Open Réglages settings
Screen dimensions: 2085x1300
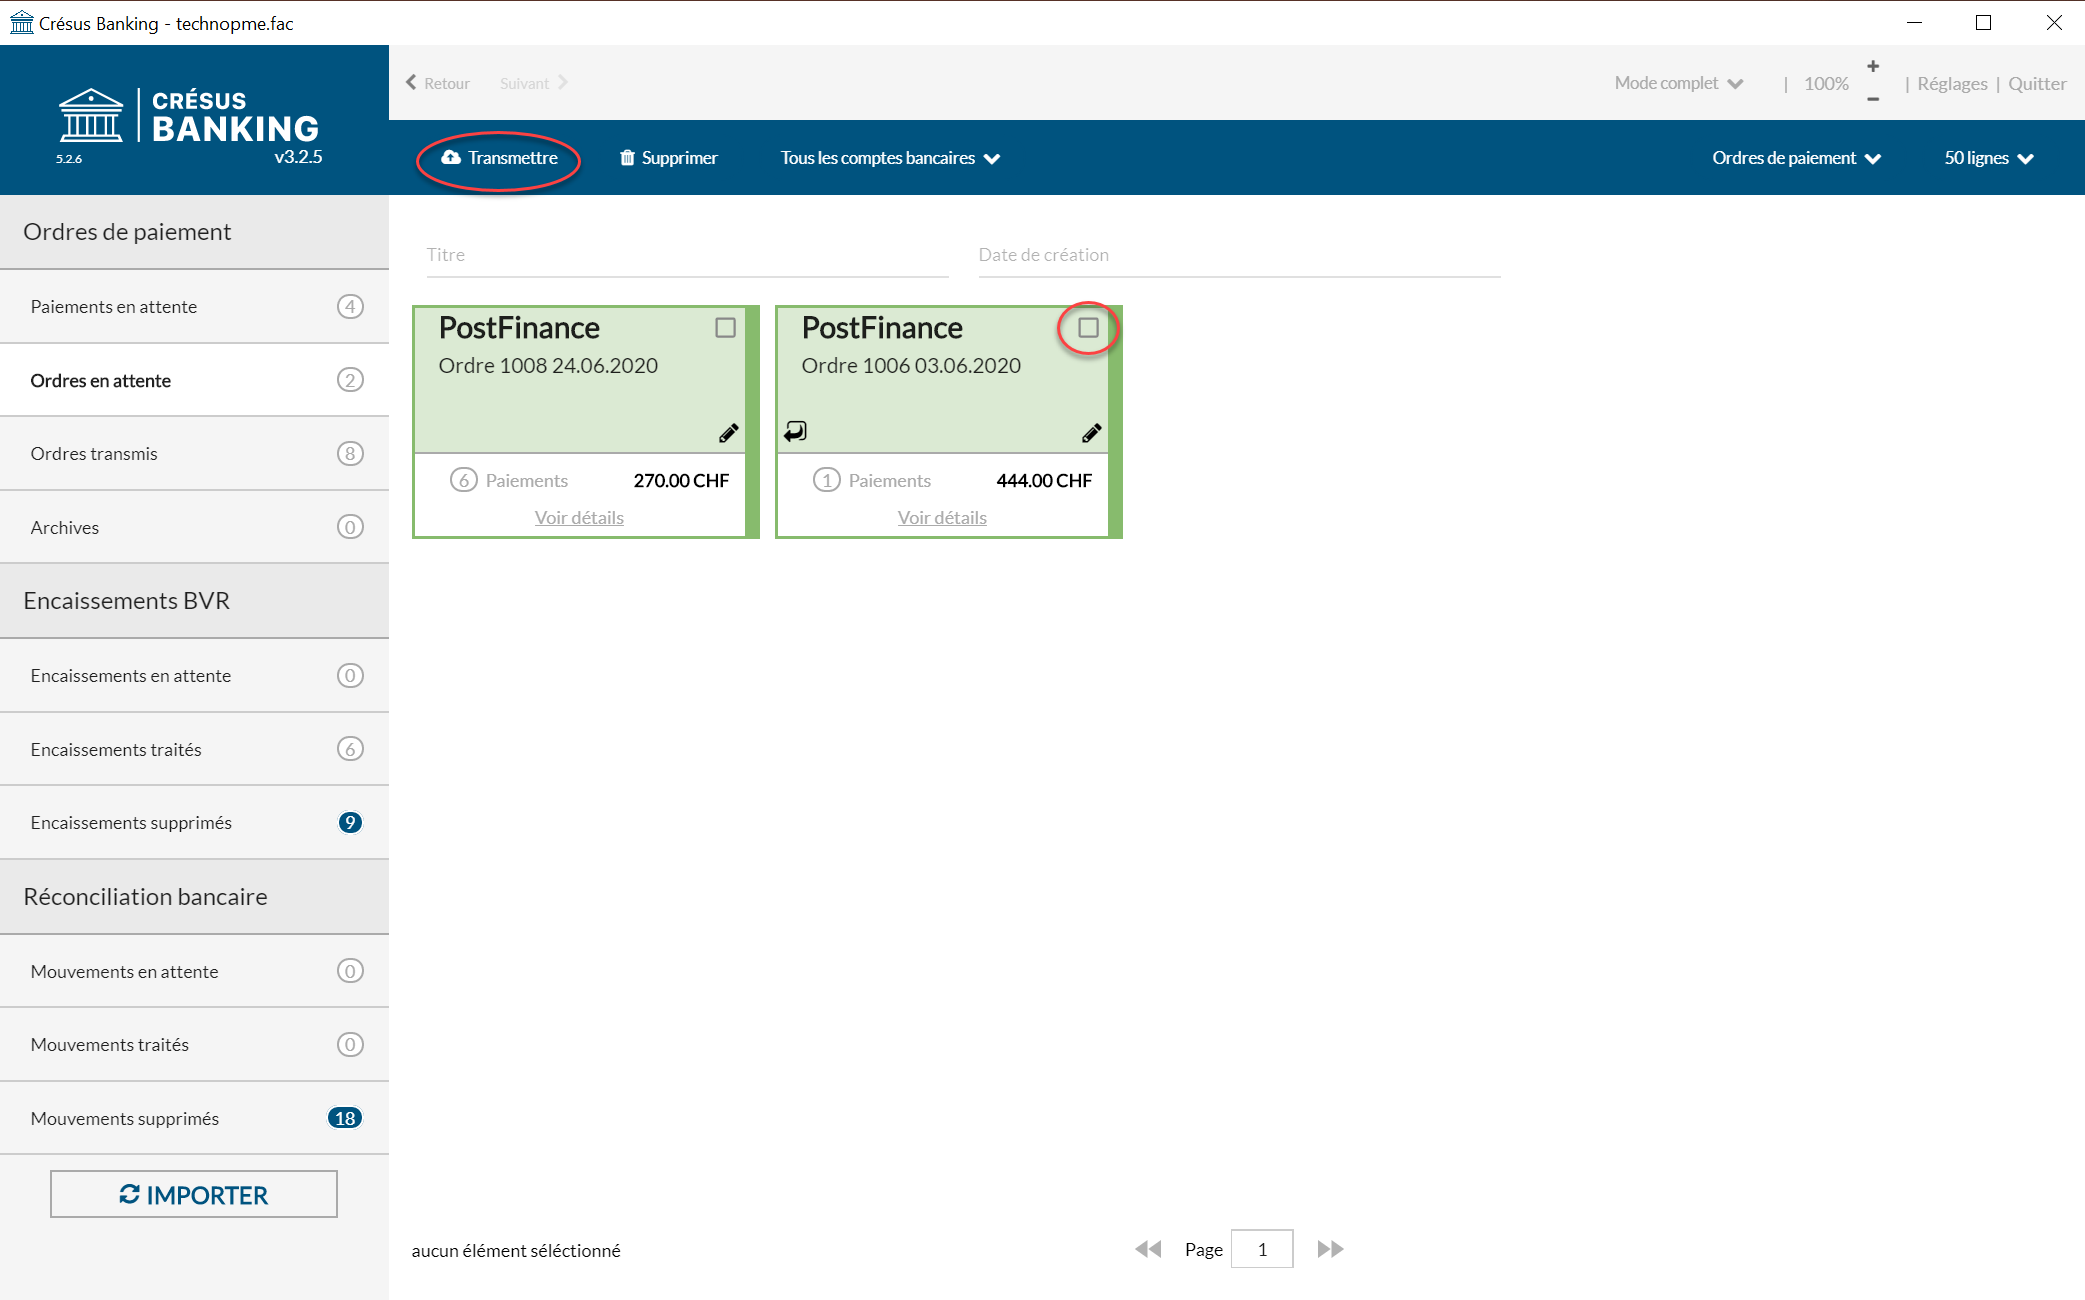point(1952,84)
